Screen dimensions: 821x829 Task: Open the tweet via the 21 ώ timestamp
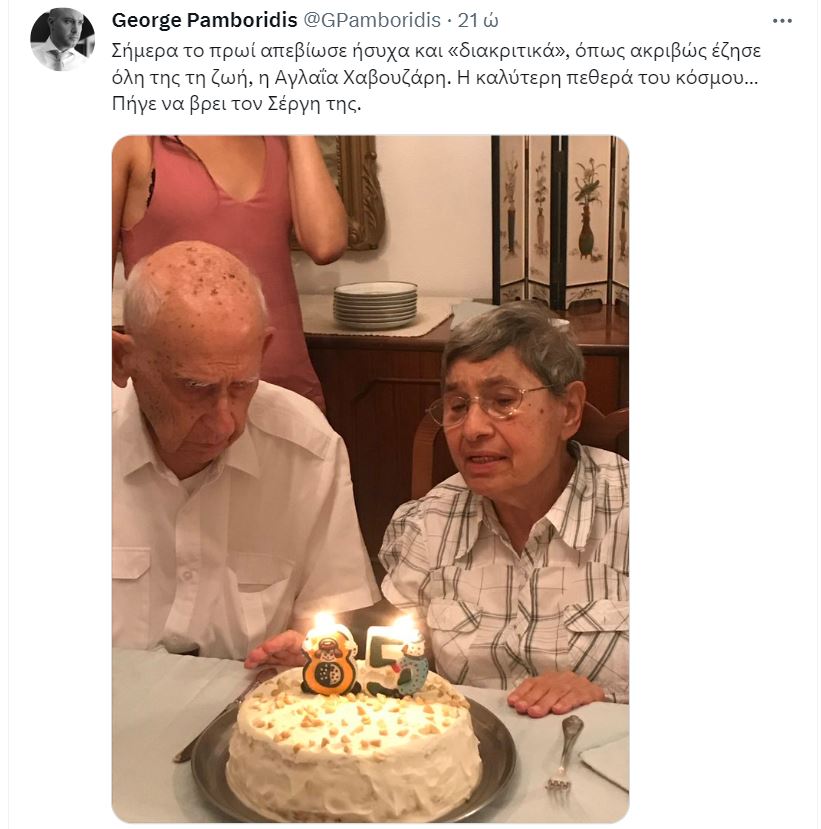point(478,20)
